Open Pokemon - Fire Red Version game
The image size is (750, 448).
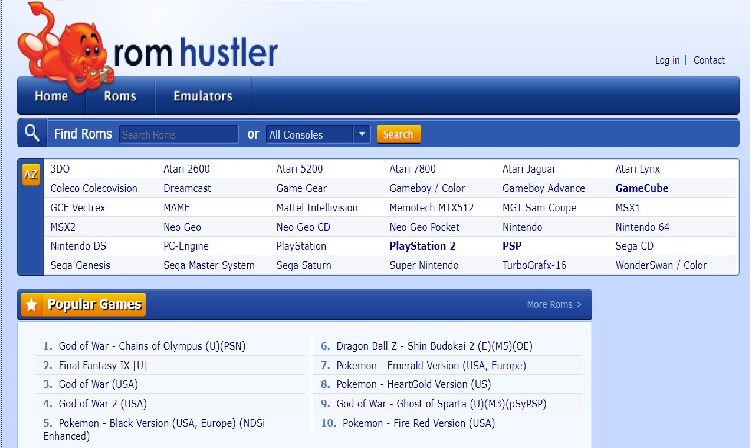[x=418, y=423]
